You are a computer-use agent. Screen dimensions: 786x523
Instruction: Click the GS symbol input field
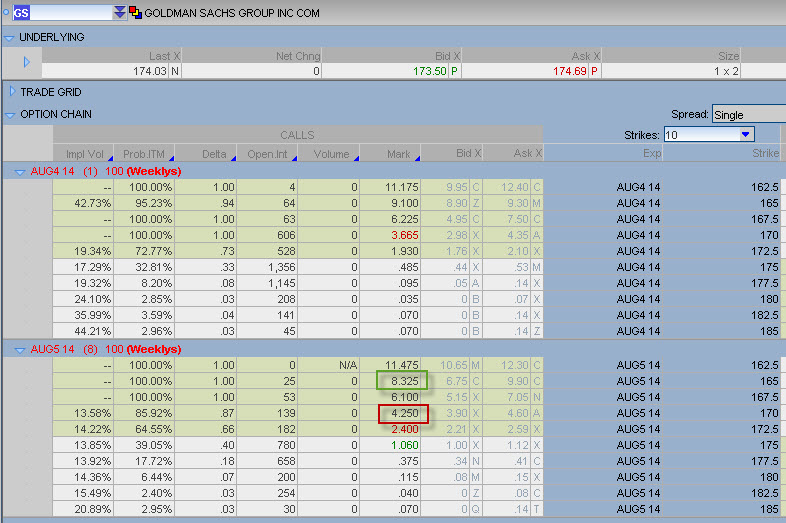click(x=60, y=13)
